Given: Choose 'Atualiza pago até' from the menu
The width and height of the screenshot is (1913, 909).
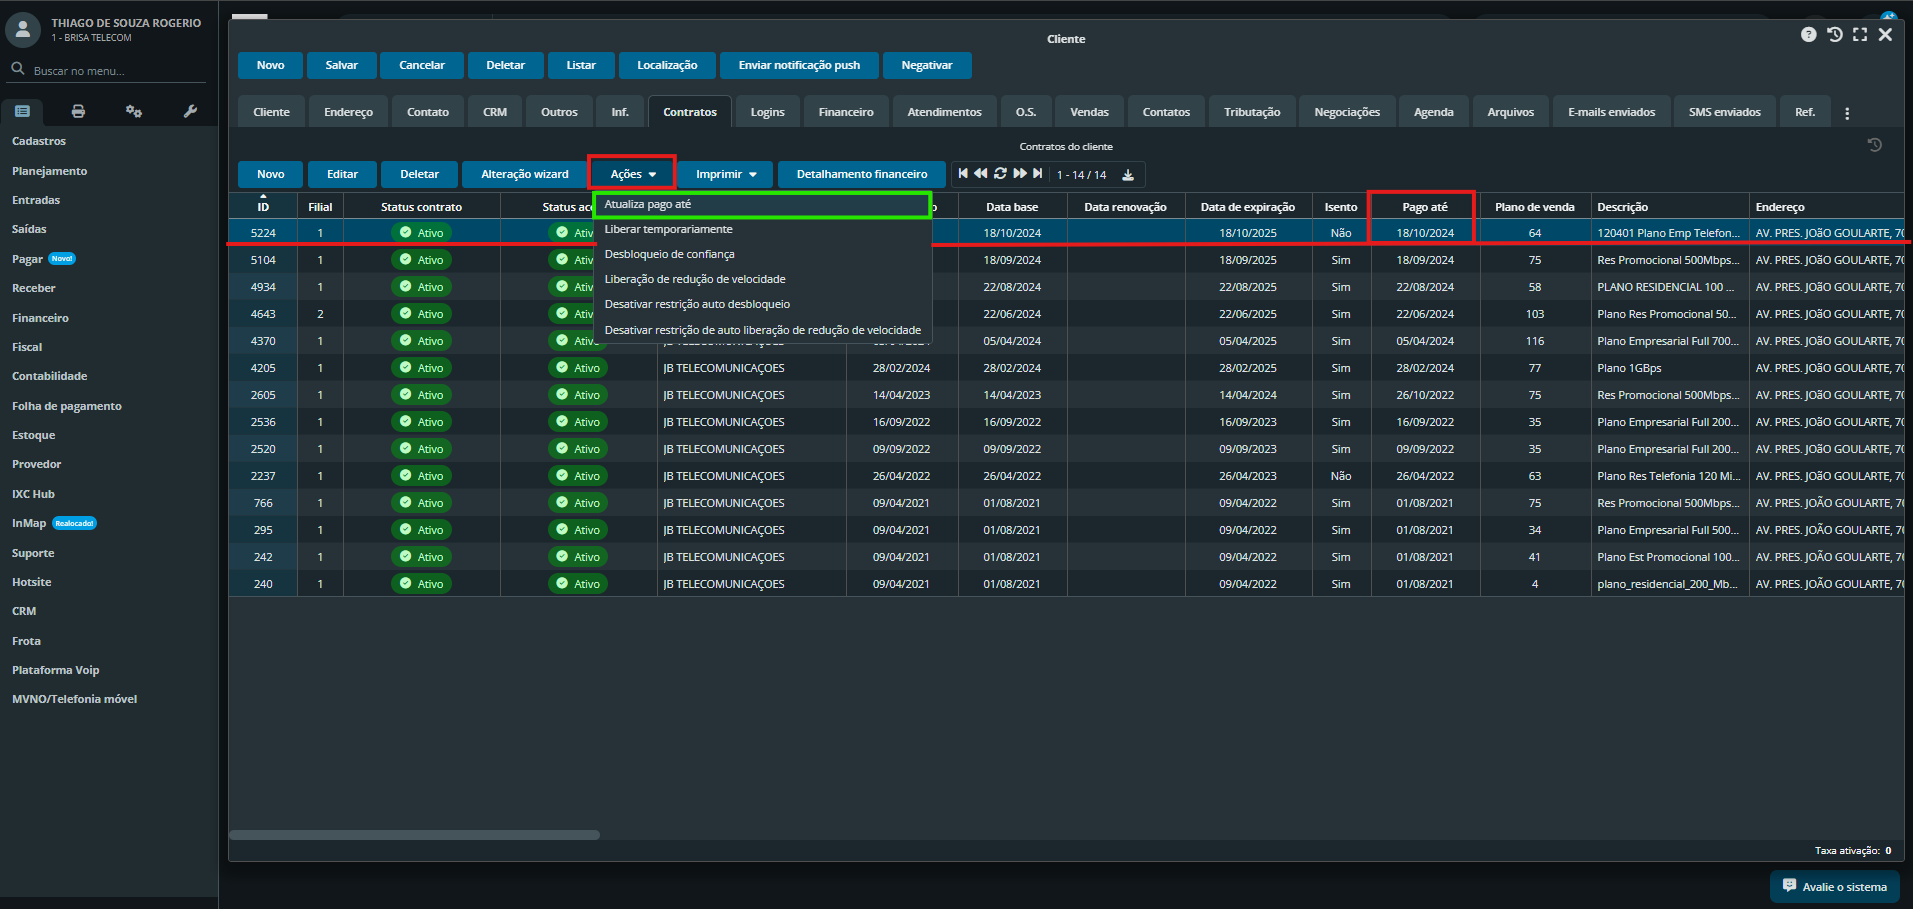Looking at the screenshot, I should tap(648, 204).
